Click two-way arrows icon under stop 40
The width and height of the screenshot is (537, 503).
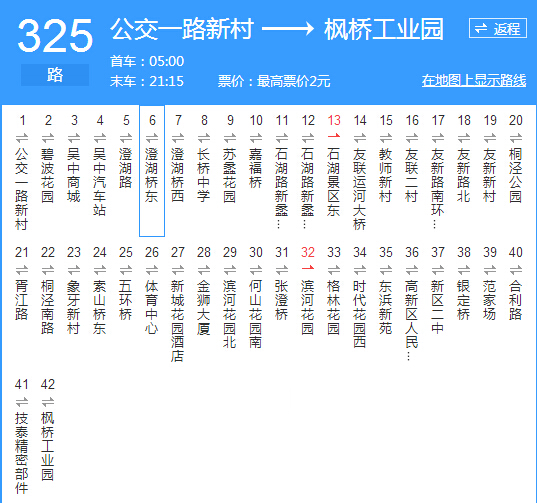pos(516,270)
